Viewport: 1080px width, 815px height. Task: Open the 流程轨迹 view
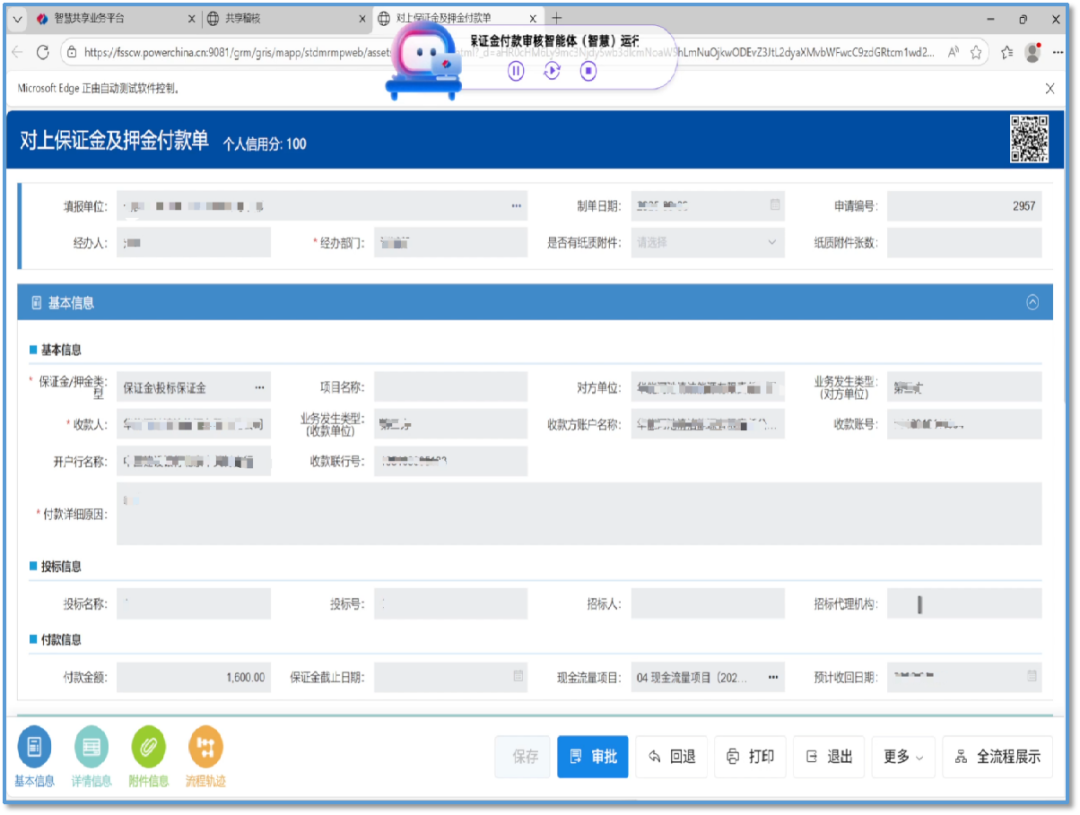pos(205,756)
